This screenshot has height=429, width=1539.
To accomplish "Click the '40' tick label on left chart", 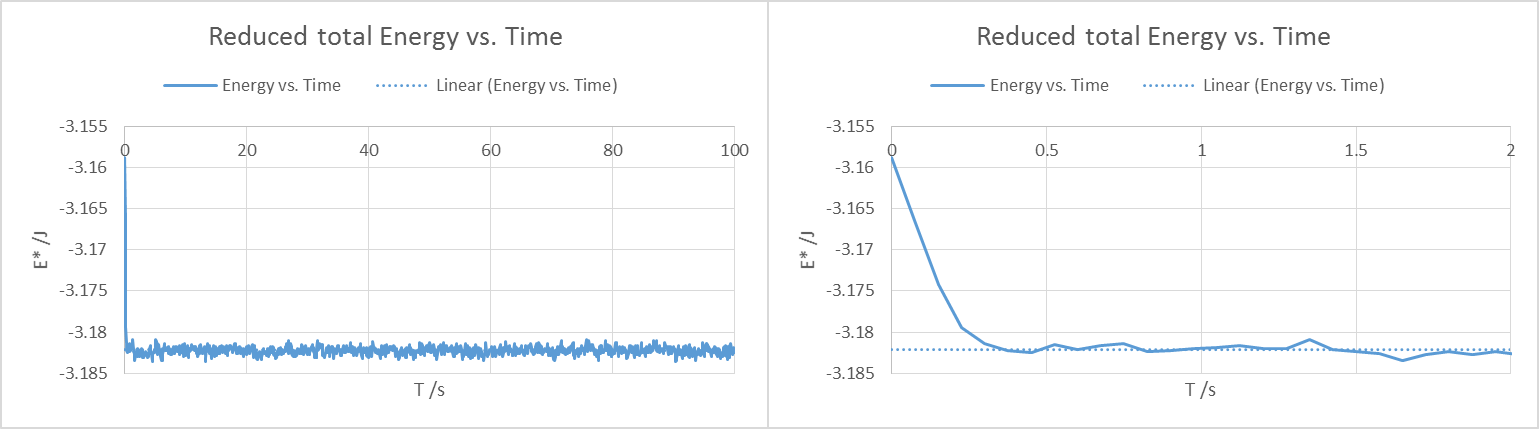I will (x=369, y=150).
